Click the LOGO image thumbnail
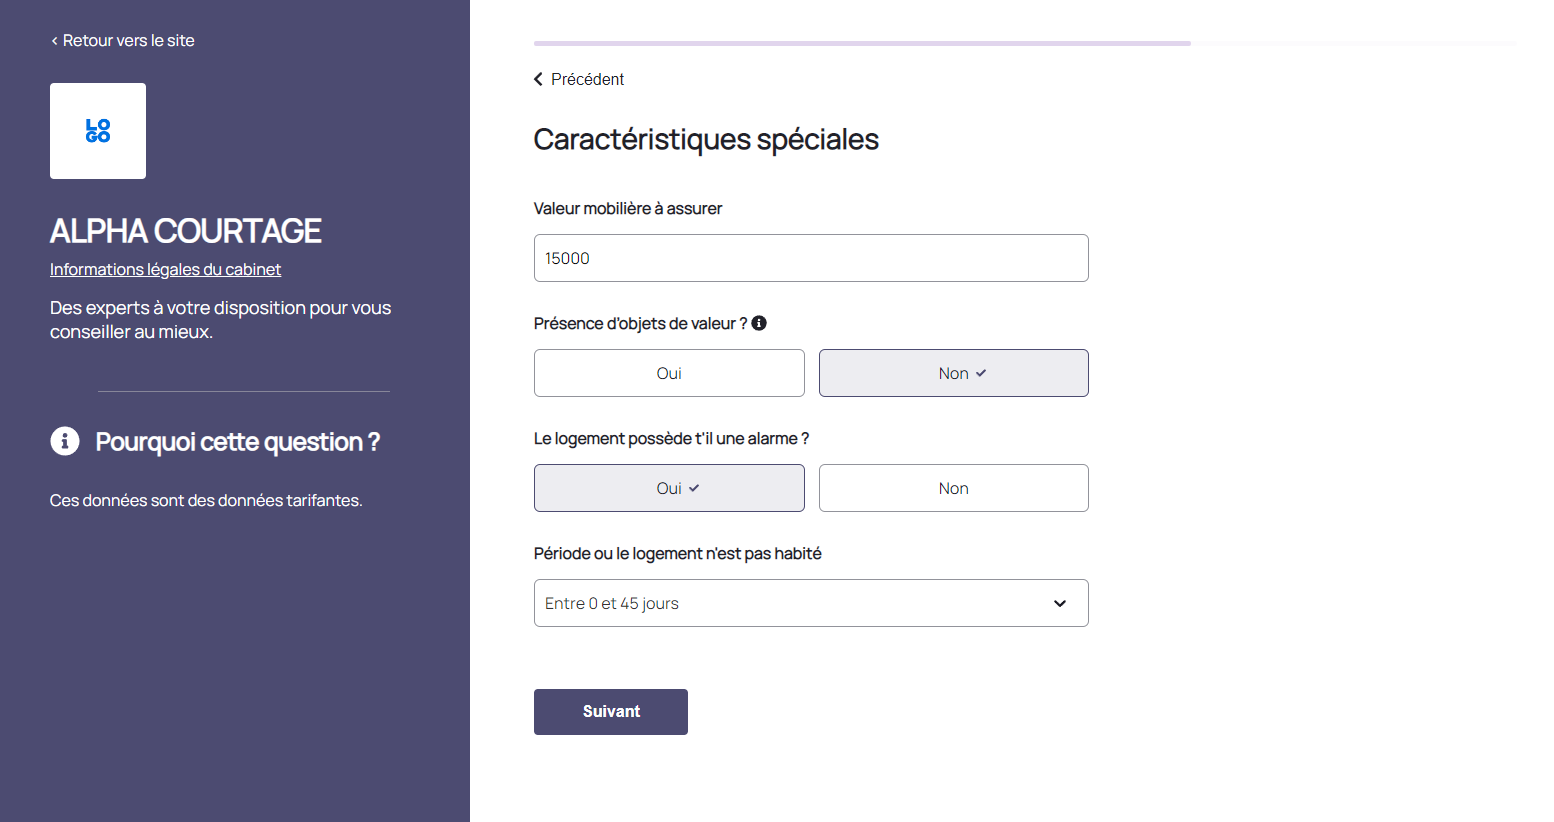 tap(98, 131)
